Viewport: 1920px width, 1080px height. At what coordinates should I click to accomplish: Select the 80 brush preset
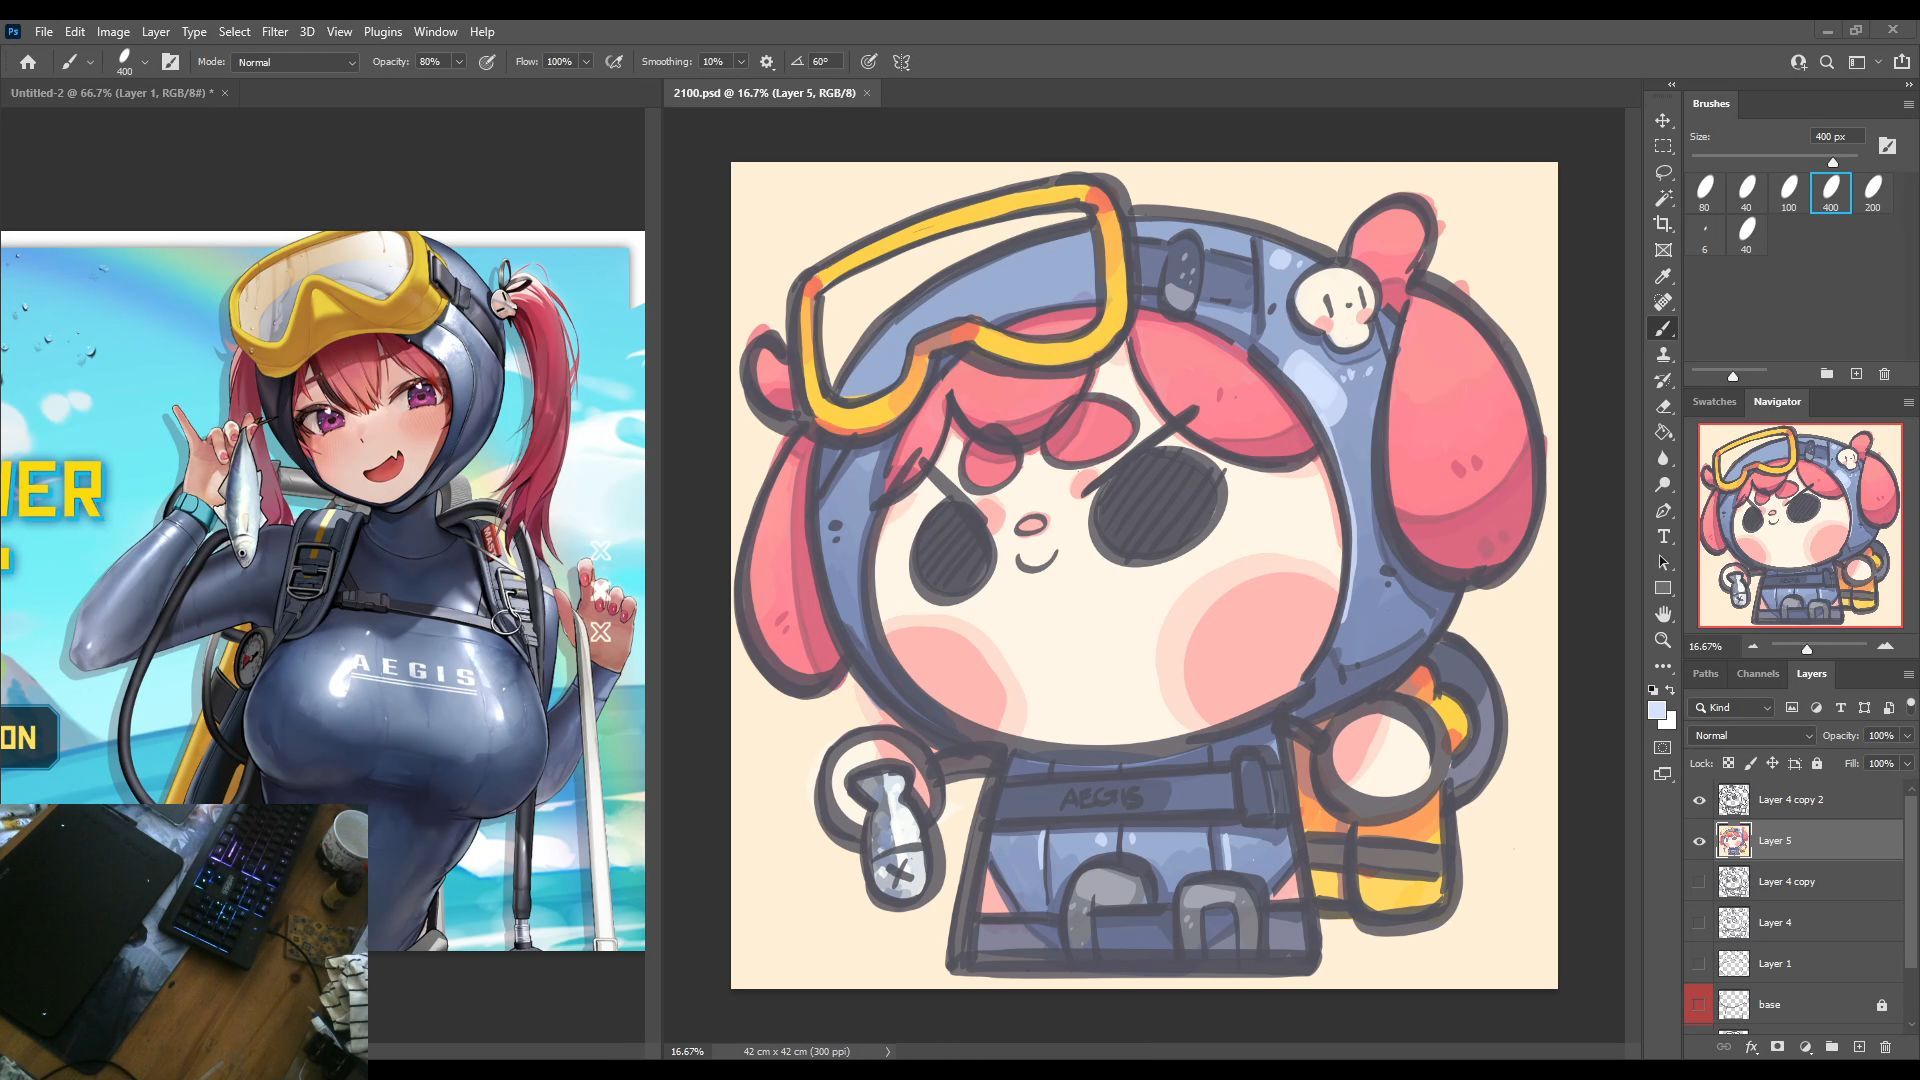click(1705, 193)
